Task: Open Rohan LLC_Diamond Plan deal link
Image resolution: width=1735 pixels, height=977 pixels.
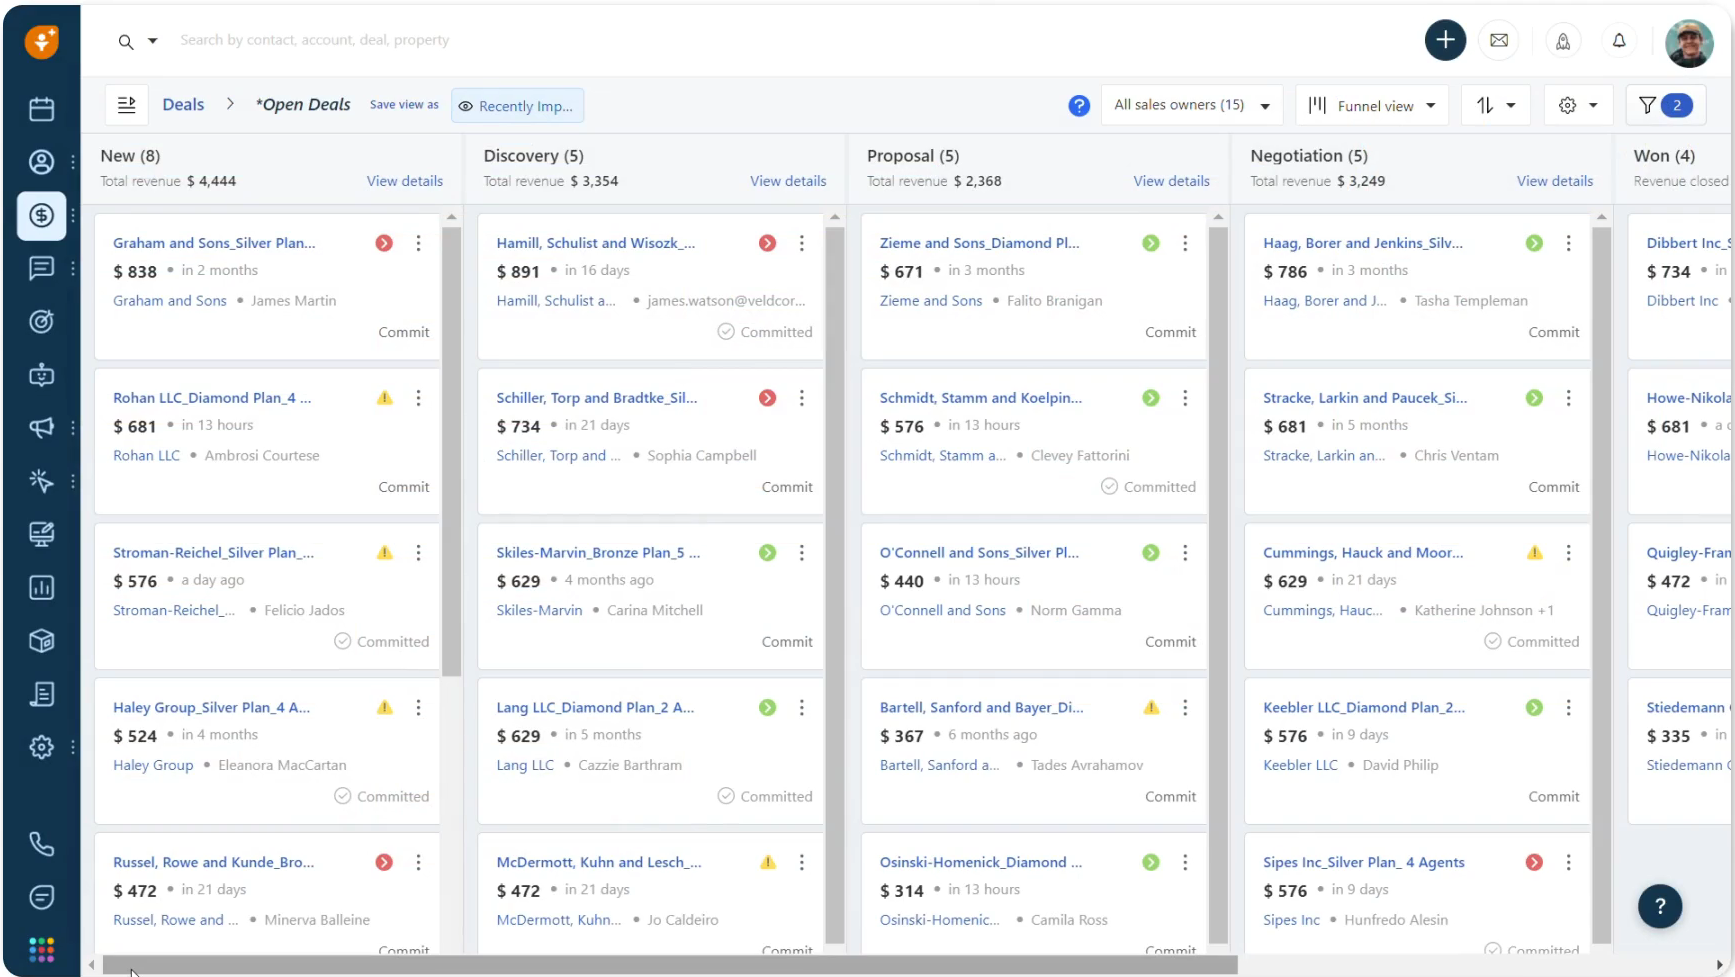Action: (x=212, y=398)
